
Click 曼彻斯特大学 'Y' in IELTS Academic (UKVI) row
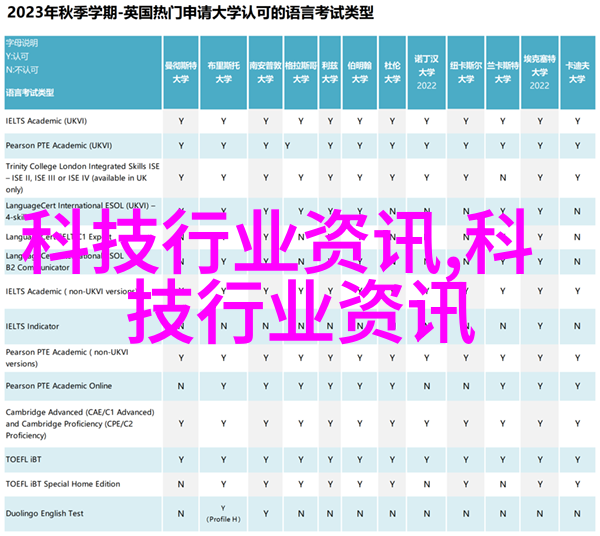point(181,121)
